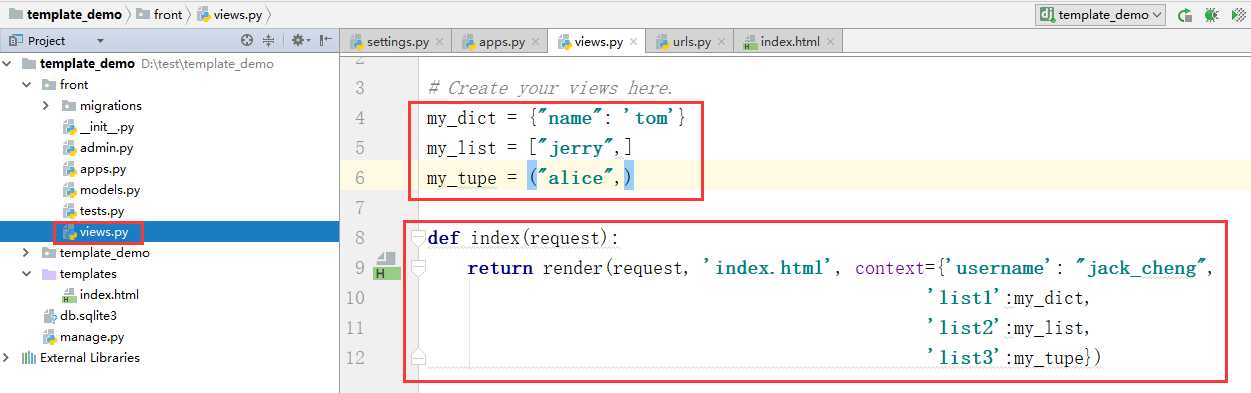The height and width of the screenshot is (393, 1251).
Task: Click the Run button in top toolbar
Action: click(x=1185, y=14)
